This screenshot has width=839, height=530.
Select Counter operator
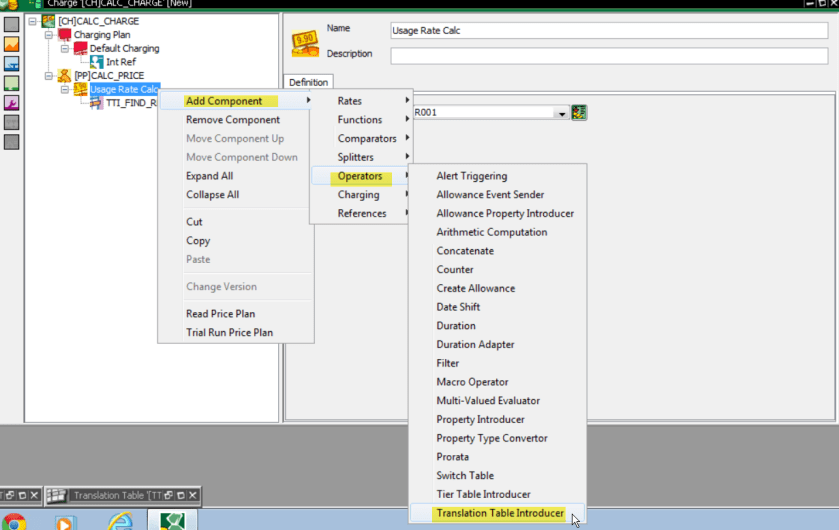pos(498,270)
